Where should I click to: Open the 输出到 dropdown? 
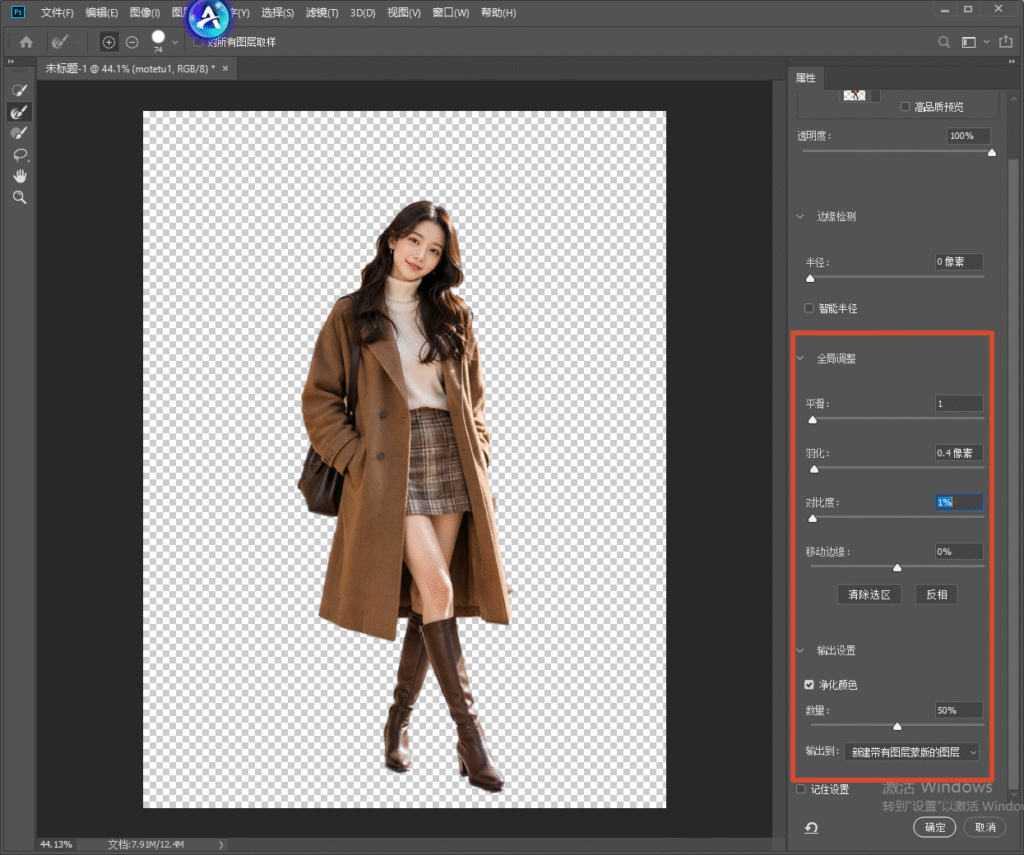click(x=912, y=752)
